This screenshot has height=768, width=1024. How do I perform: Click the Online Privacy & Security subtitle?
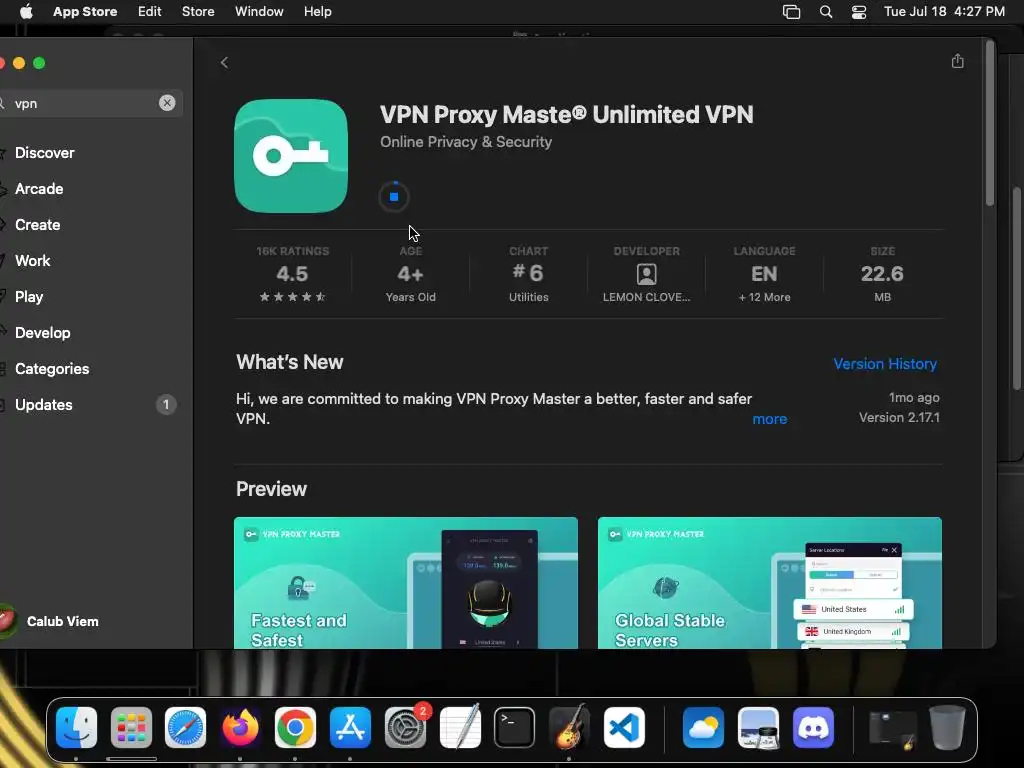(466, 142)
